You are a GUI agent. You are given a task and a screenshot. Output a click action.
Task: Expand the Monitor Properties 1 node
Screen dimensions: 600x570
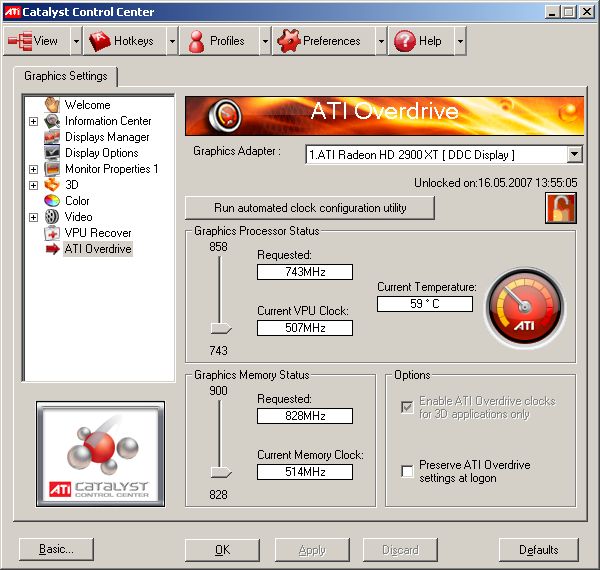click(34, 169)
